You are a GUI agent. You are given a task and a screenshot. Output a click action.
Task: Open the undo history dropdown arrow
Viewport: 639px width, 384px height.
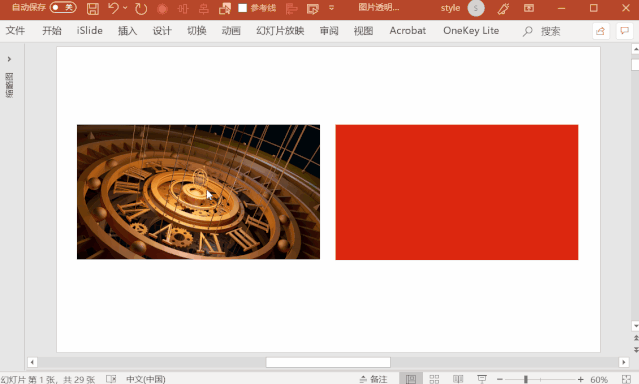pyautogui.click(x=125, y=8)
